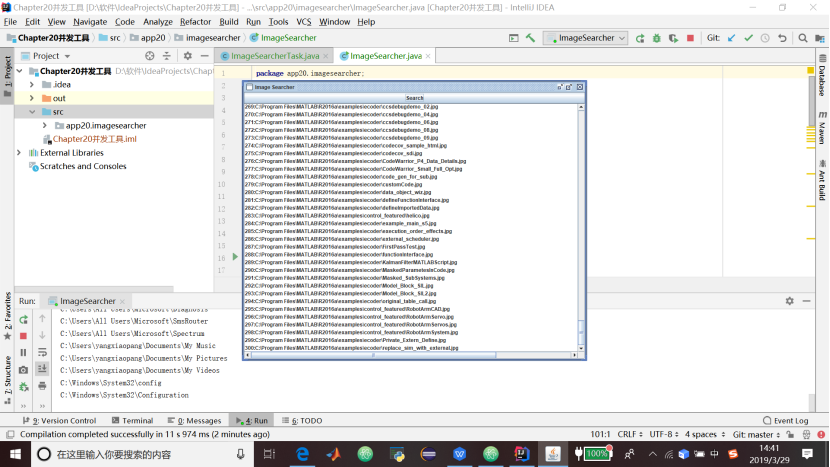830x467 pixels.
Task: Revert changes with the undo arrow icon
Action: coord(782,38)
